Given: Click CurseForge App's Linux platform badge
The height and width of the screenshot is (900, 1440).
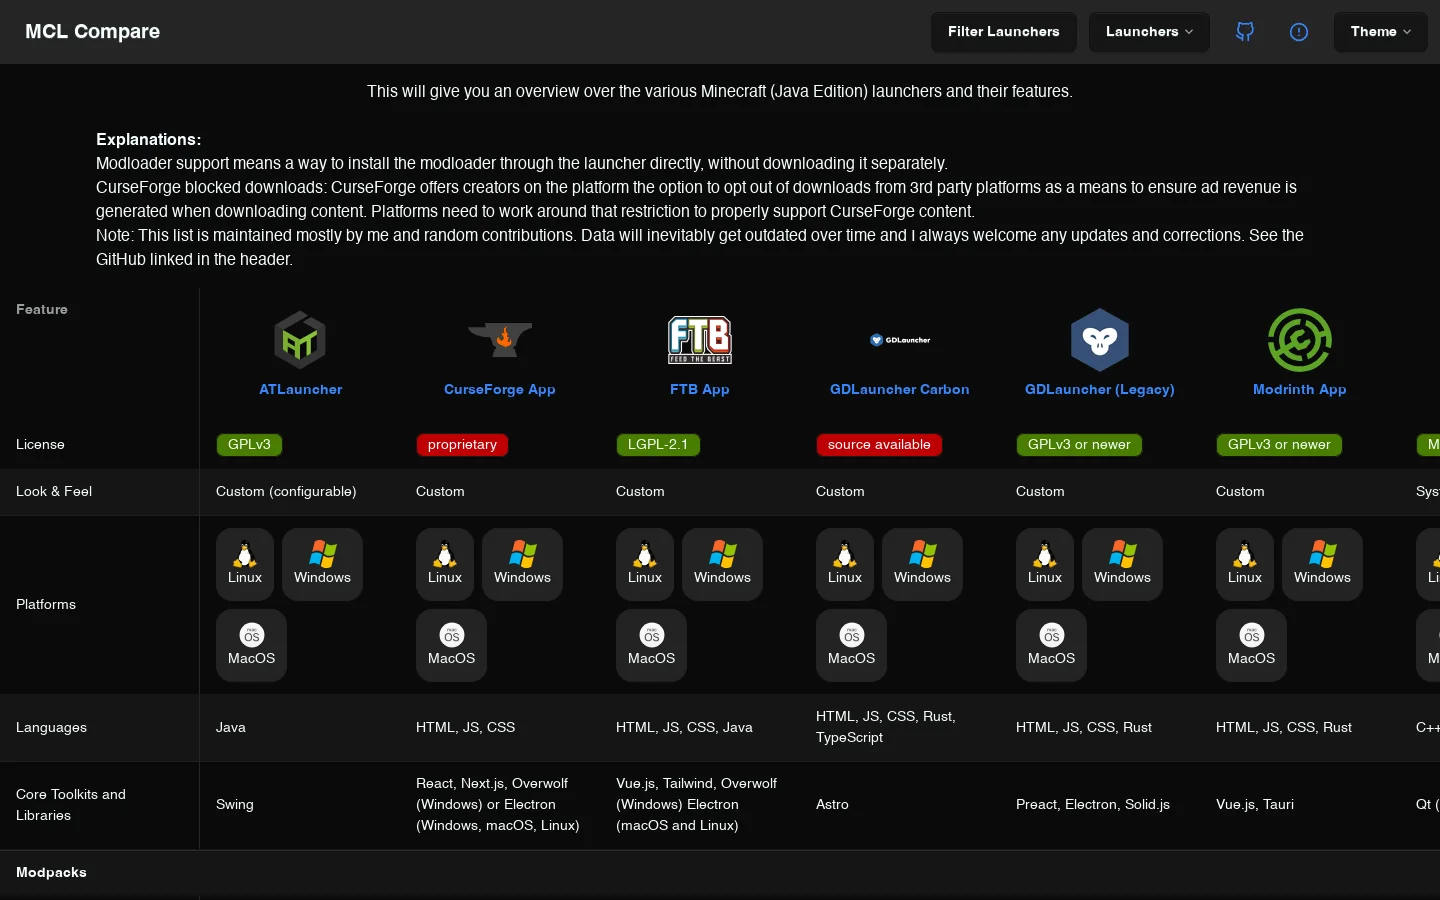Looking at the screenshot, I should [445, 564].
